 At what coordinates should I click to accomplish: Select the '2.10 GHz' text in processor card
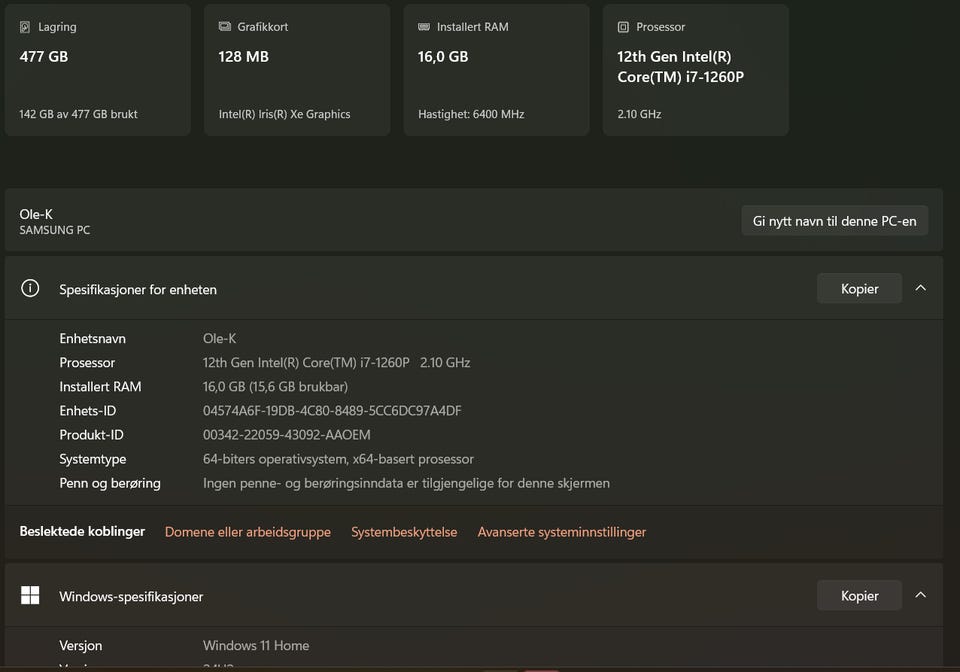pos(639,114)
